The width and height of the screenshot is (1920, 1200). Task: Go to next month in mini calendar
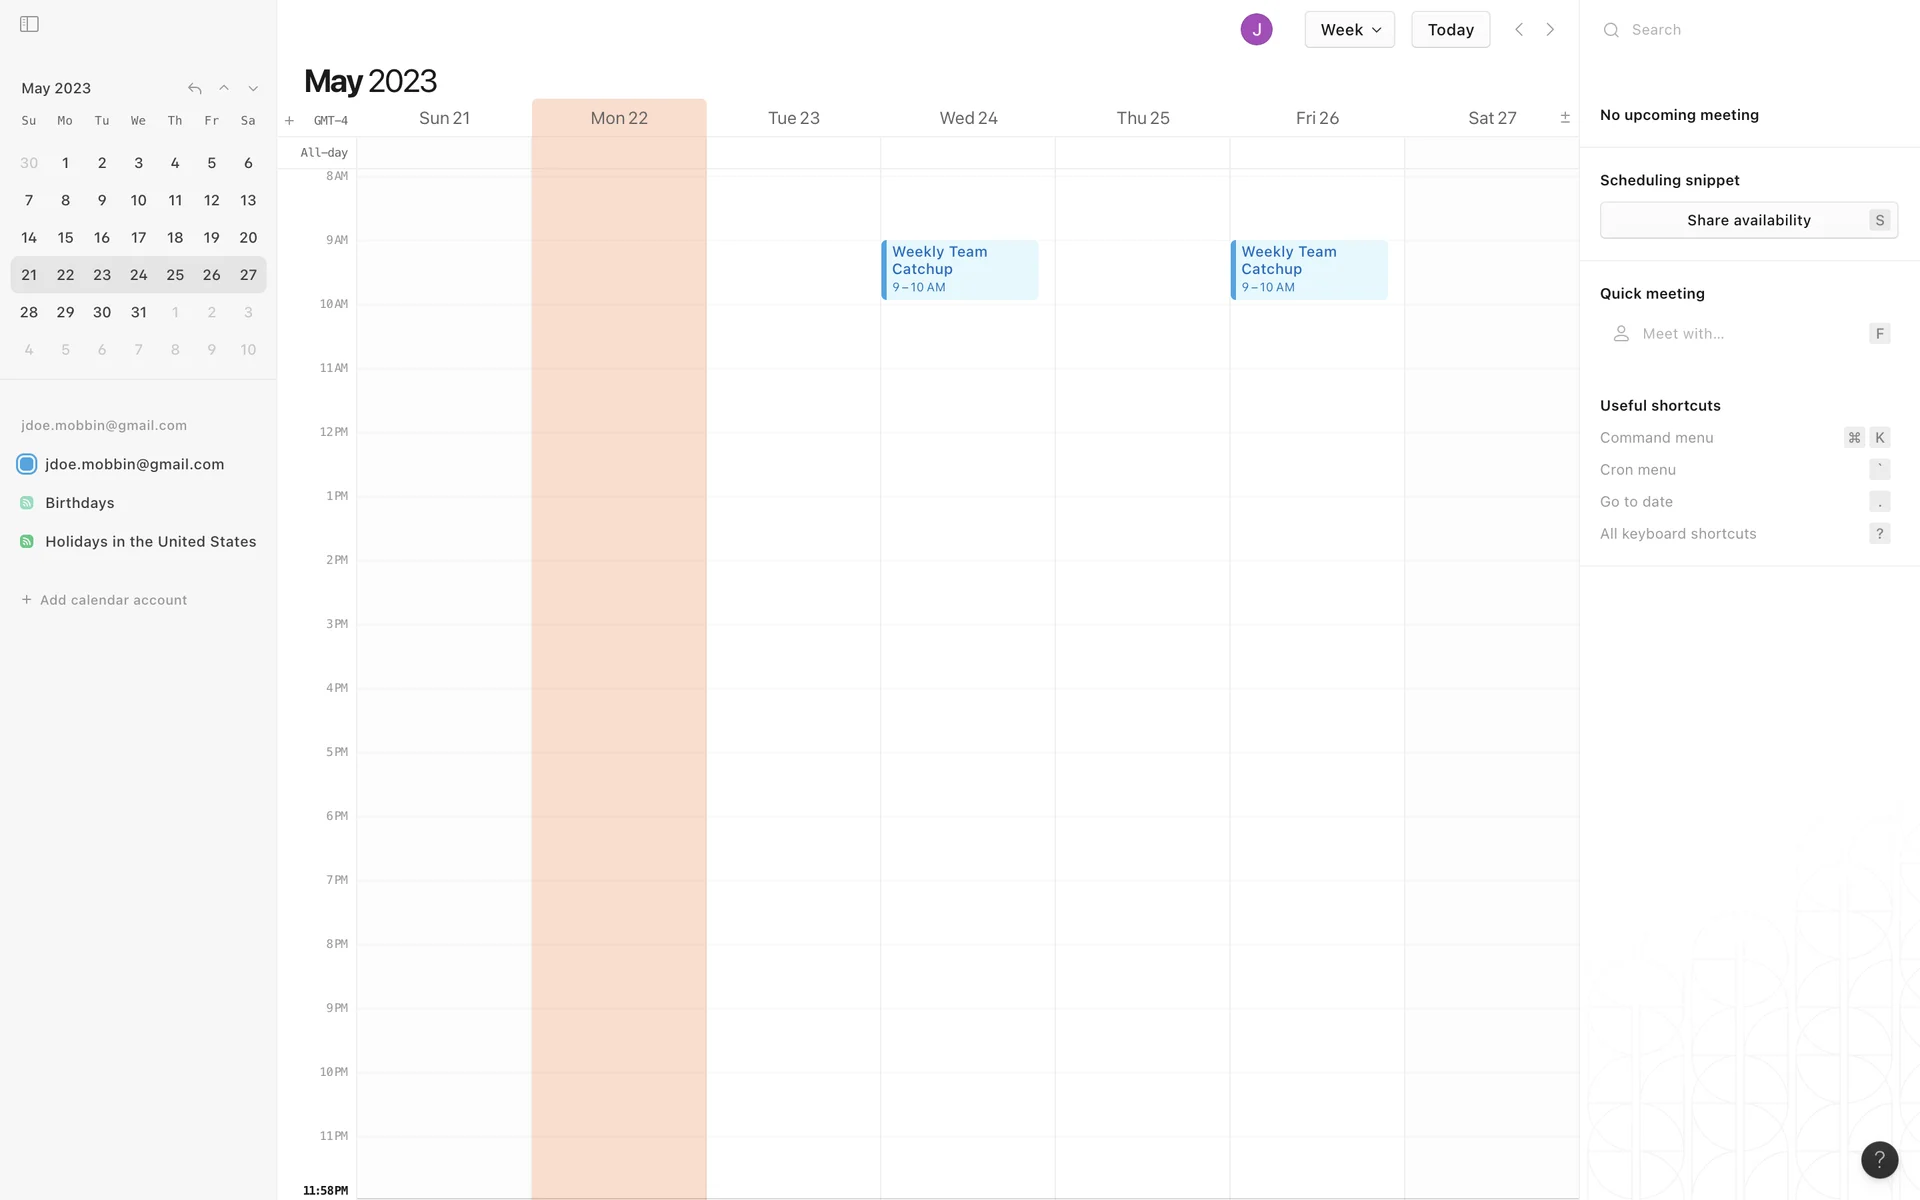(253, 89)
